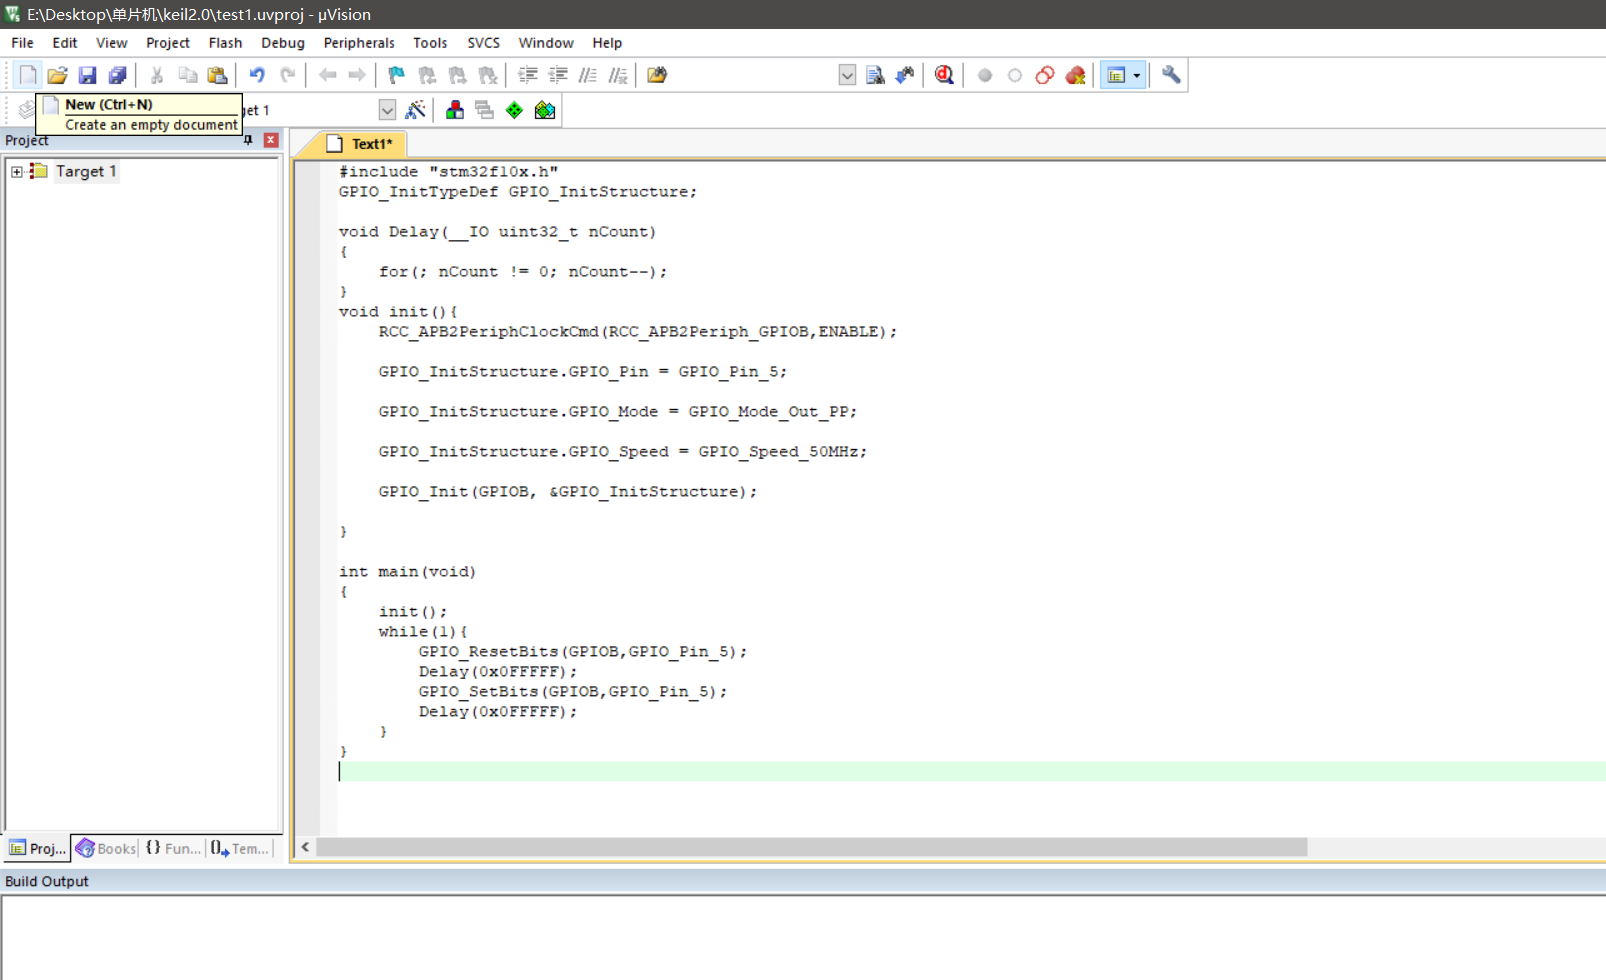
Task: Open the window layout dropdown arrow
Action: click(1137, 75)
